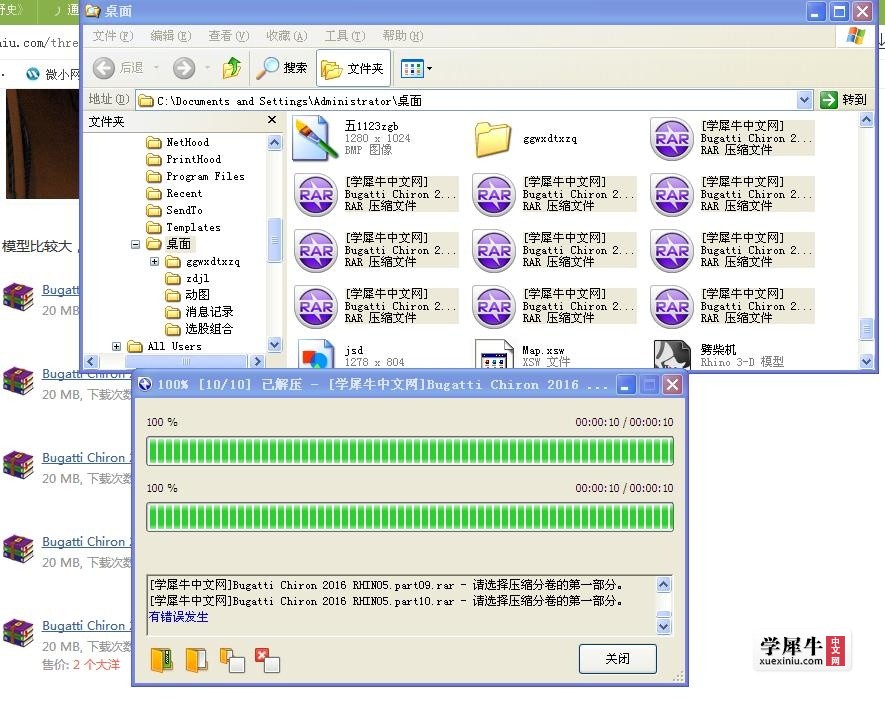Open the 文件(F) menu
885x704 pixels.
point(113,36)
